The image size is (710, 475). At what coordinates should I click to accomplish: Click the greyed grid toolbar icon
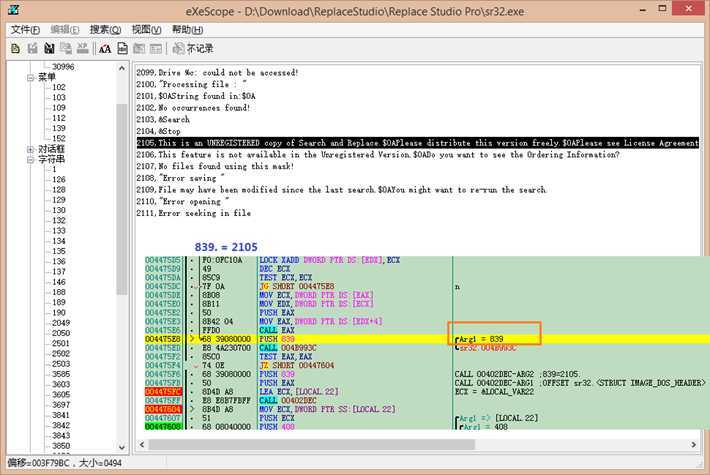coord(156,48)
